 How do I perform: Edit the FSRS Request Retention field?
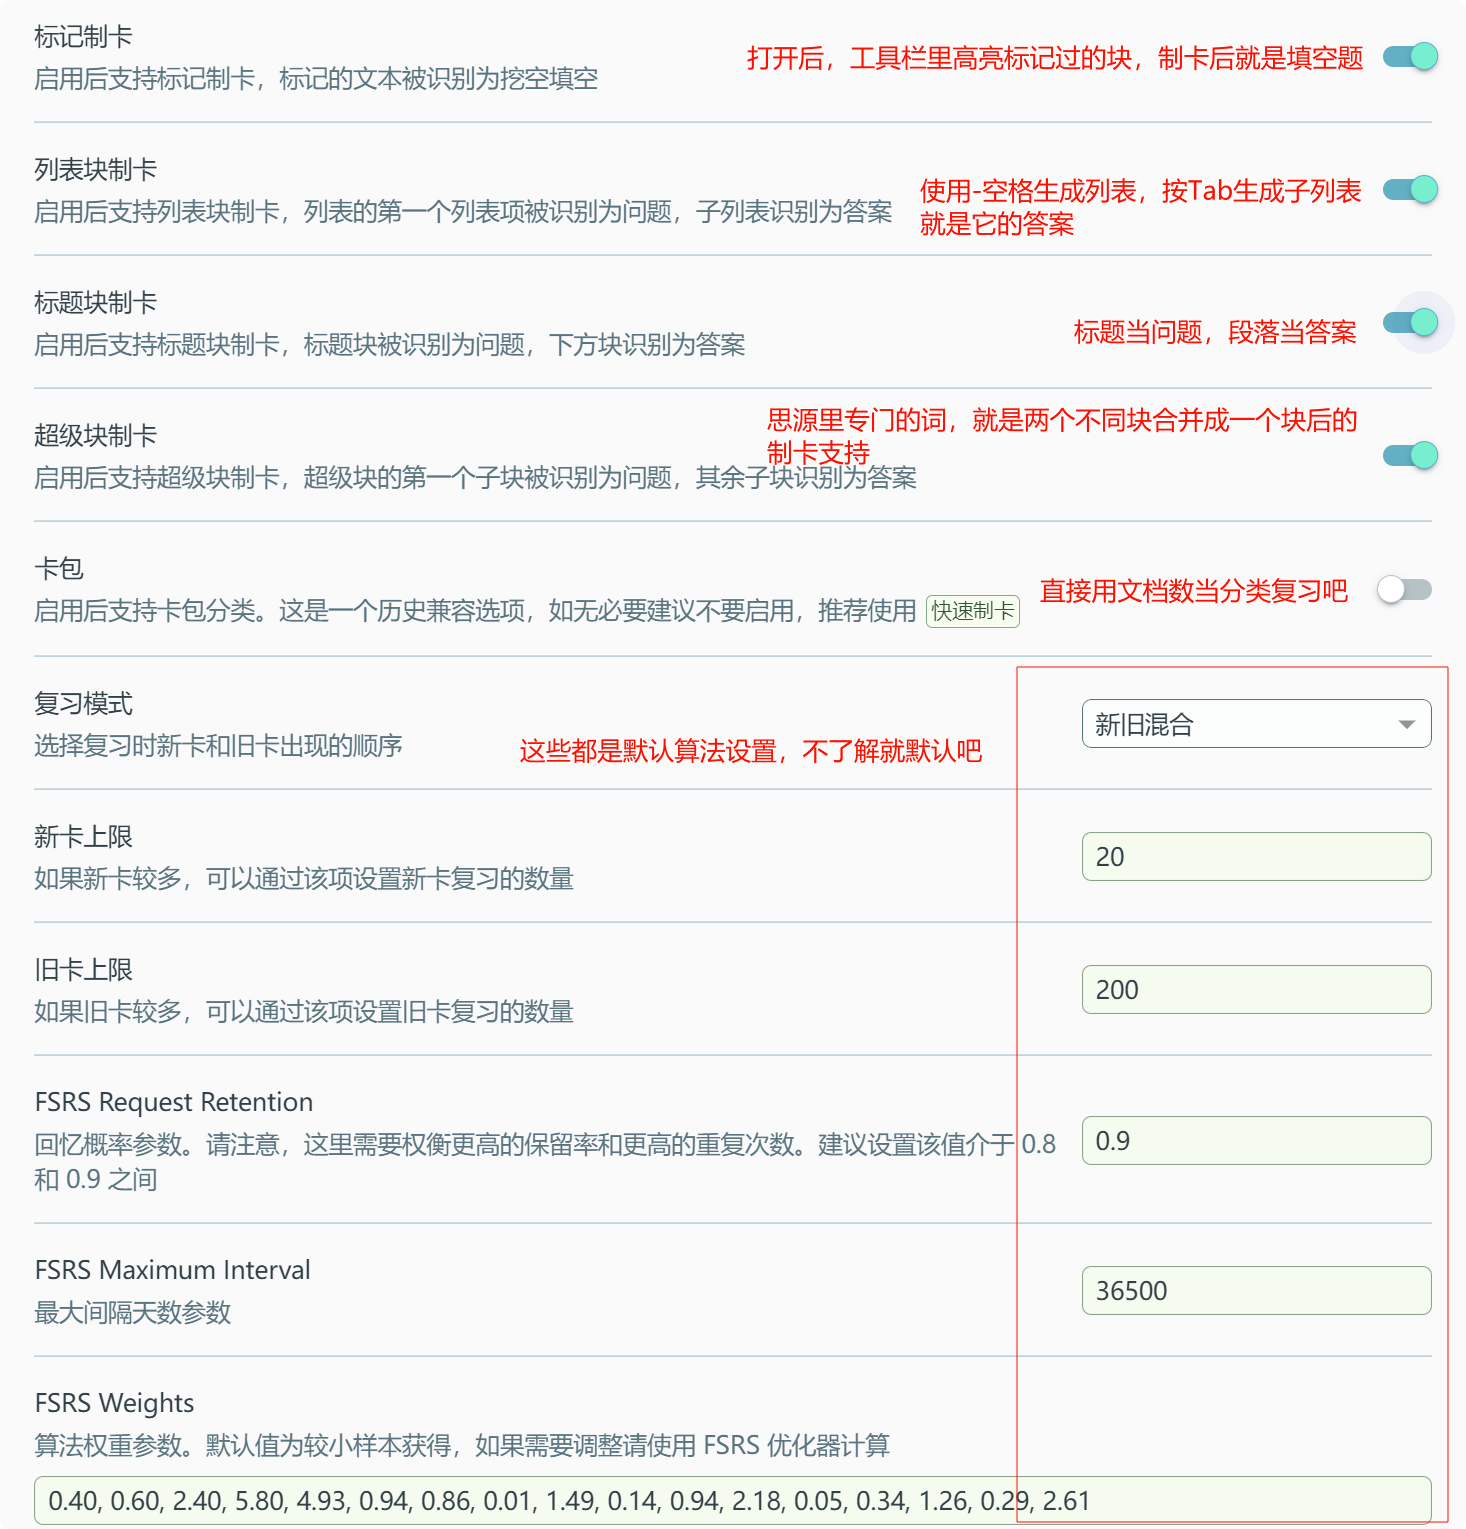tap(1256, 1141)
